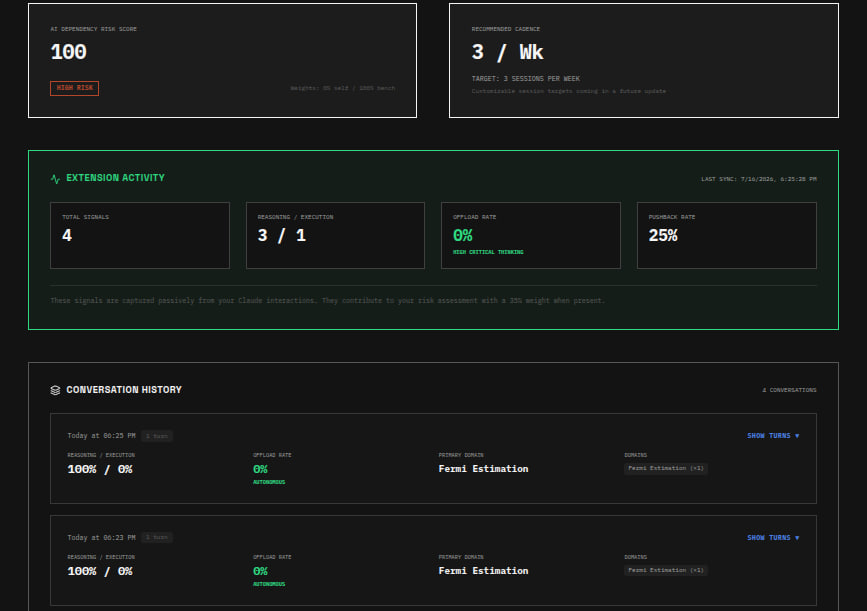
Task: Click the Extension Activity heading
Action: [116, 177]
